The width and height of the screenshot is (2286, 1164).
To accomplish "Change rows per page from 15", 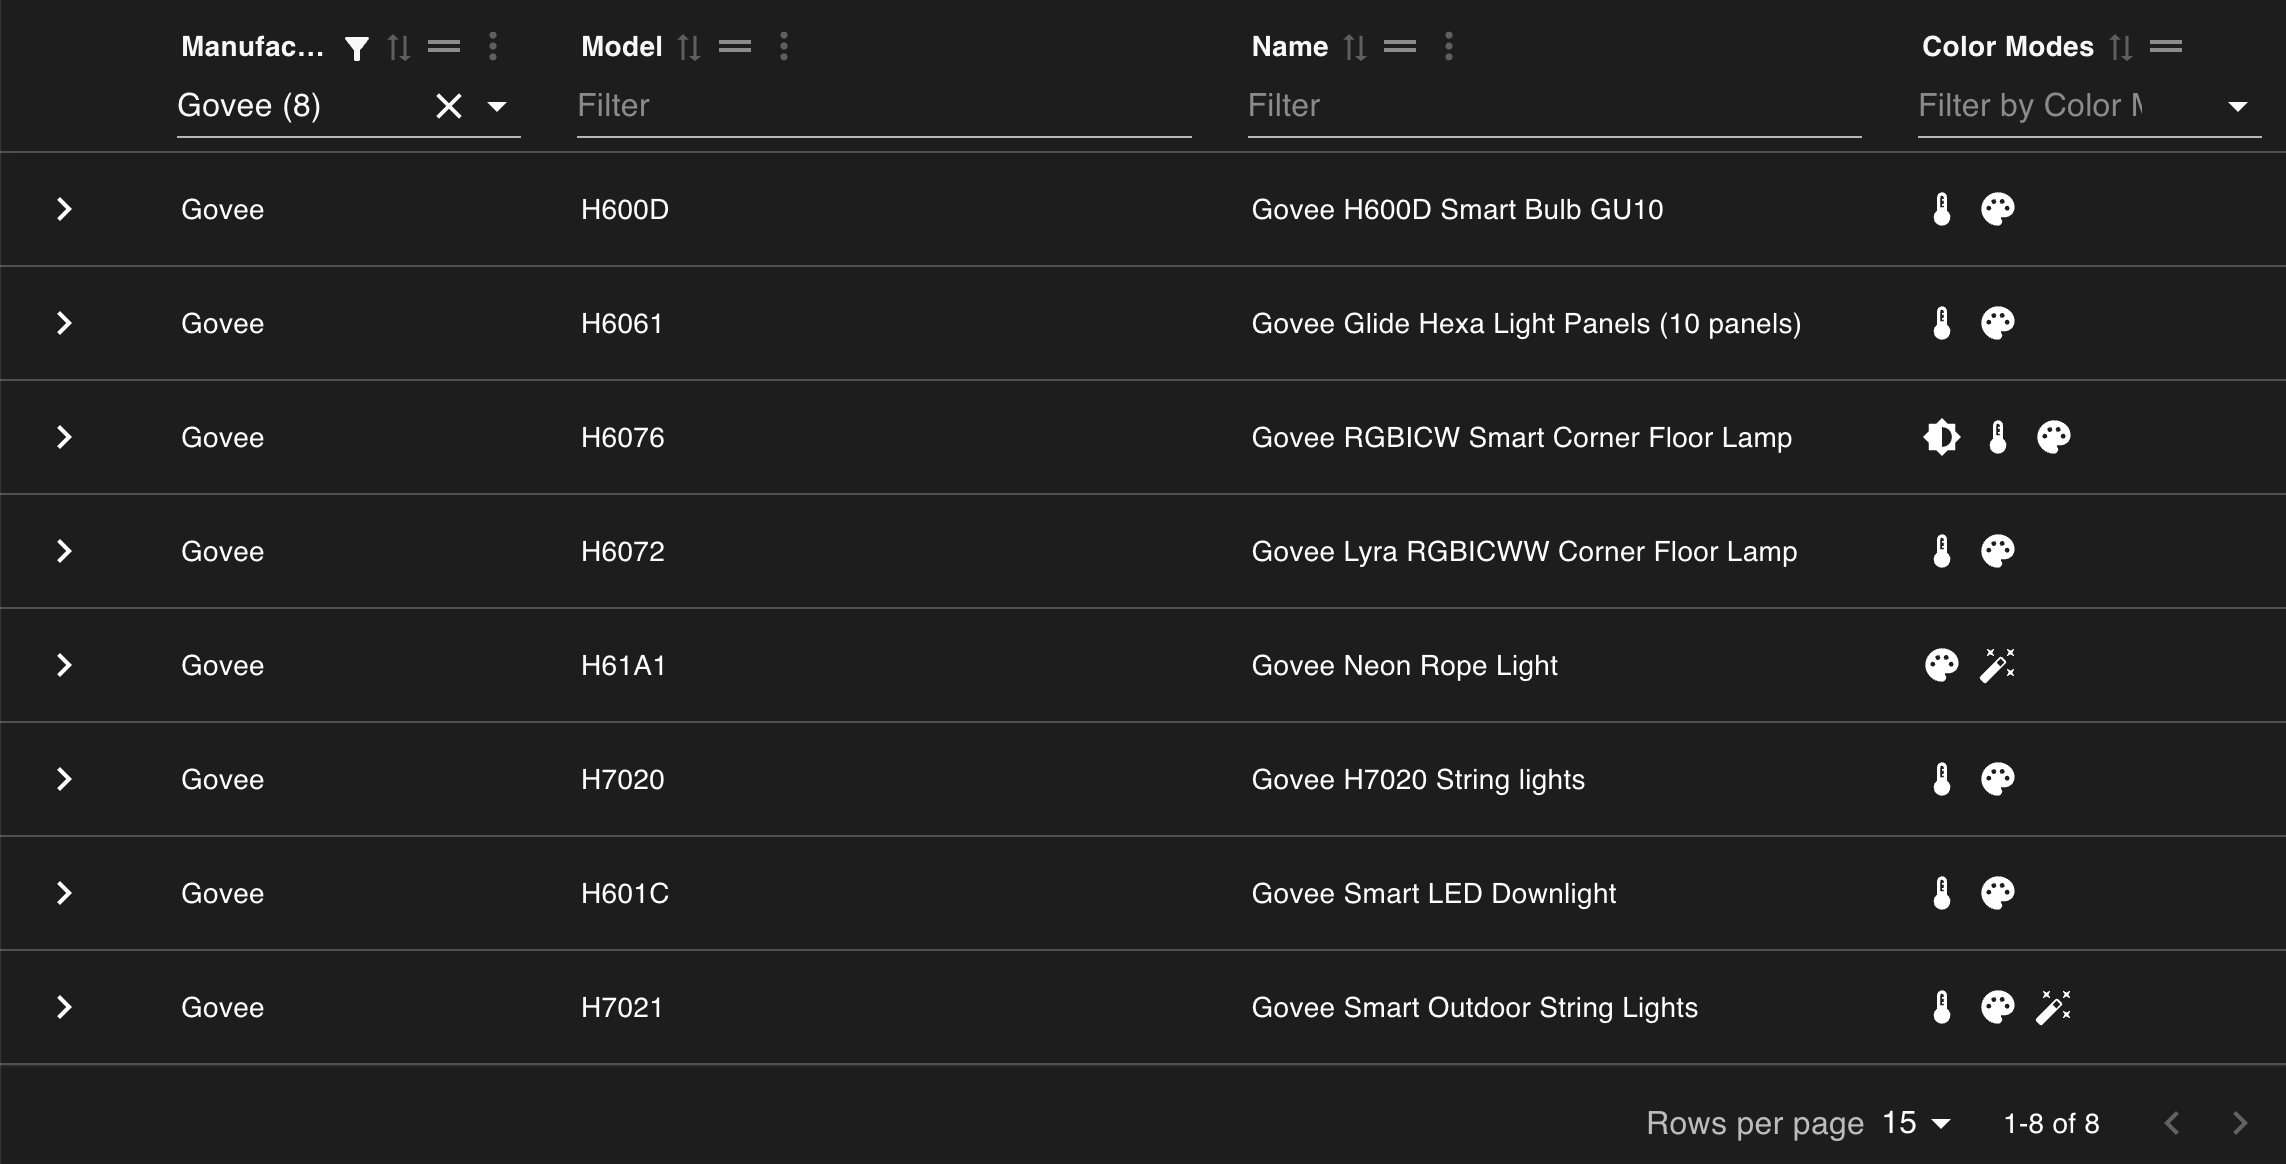I will tap(1916, 1123).
